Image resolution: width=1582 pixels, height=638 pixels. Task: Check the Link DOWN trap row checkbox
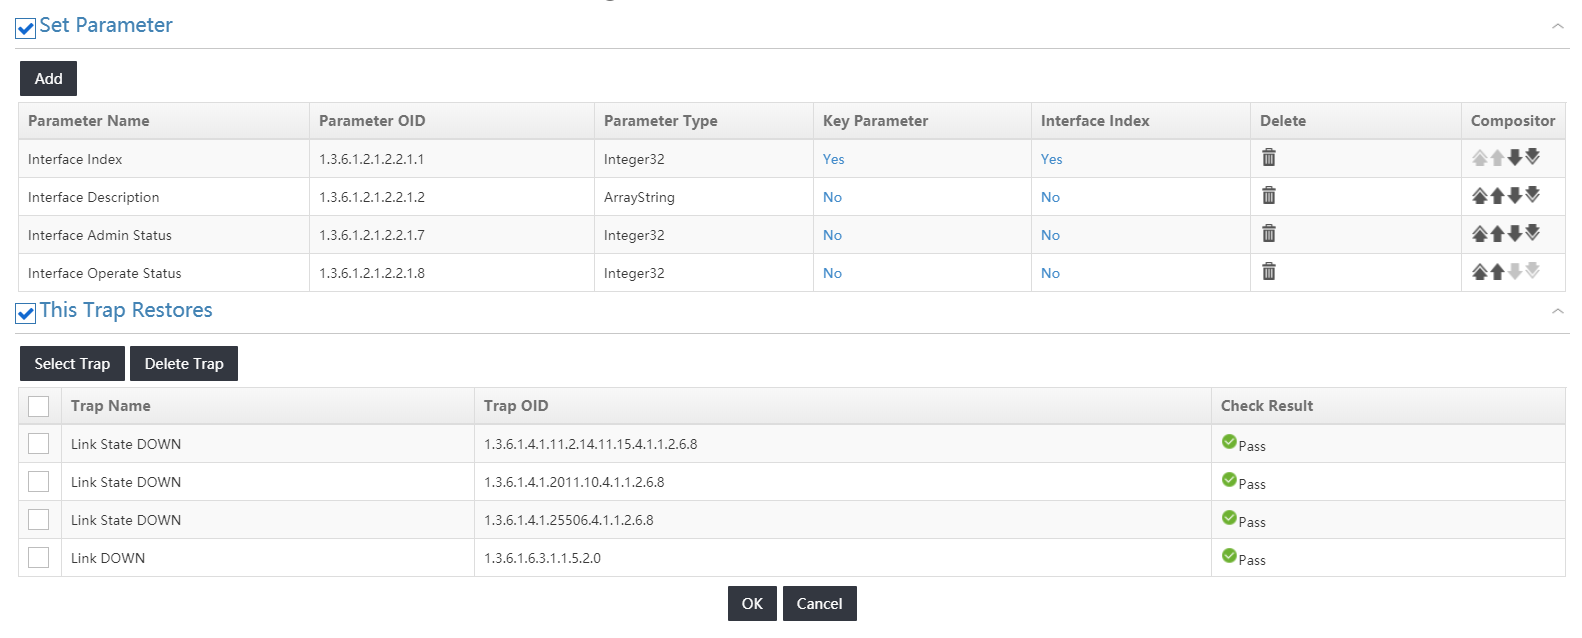[x=38, y=557]
